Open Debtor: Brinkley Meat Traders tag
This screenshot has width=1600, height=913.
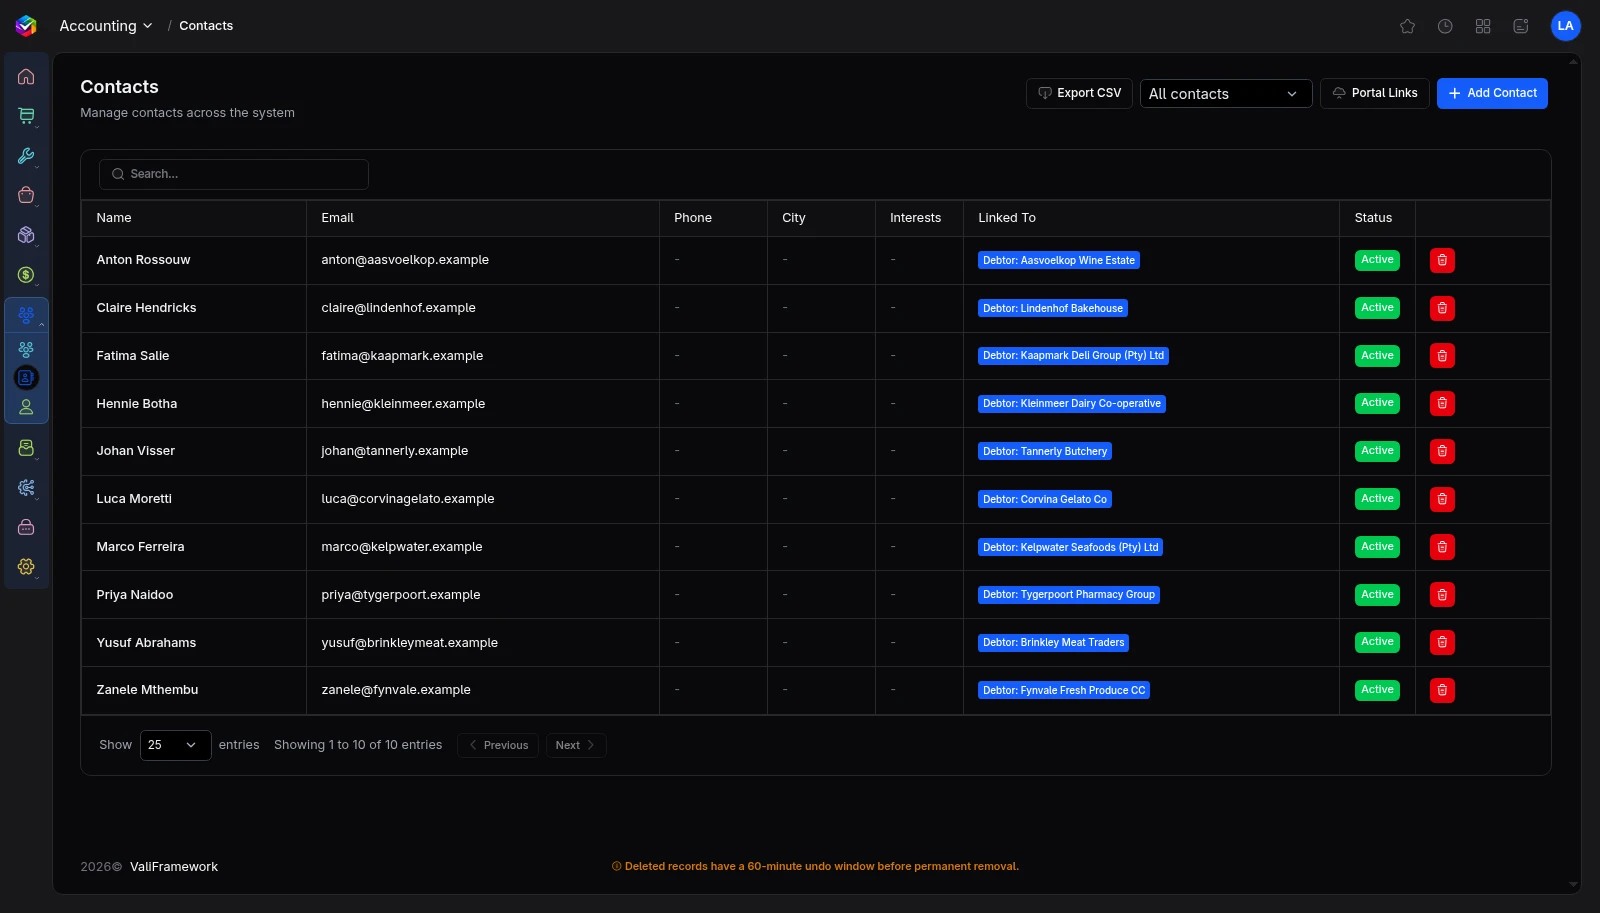(1054, 643)
